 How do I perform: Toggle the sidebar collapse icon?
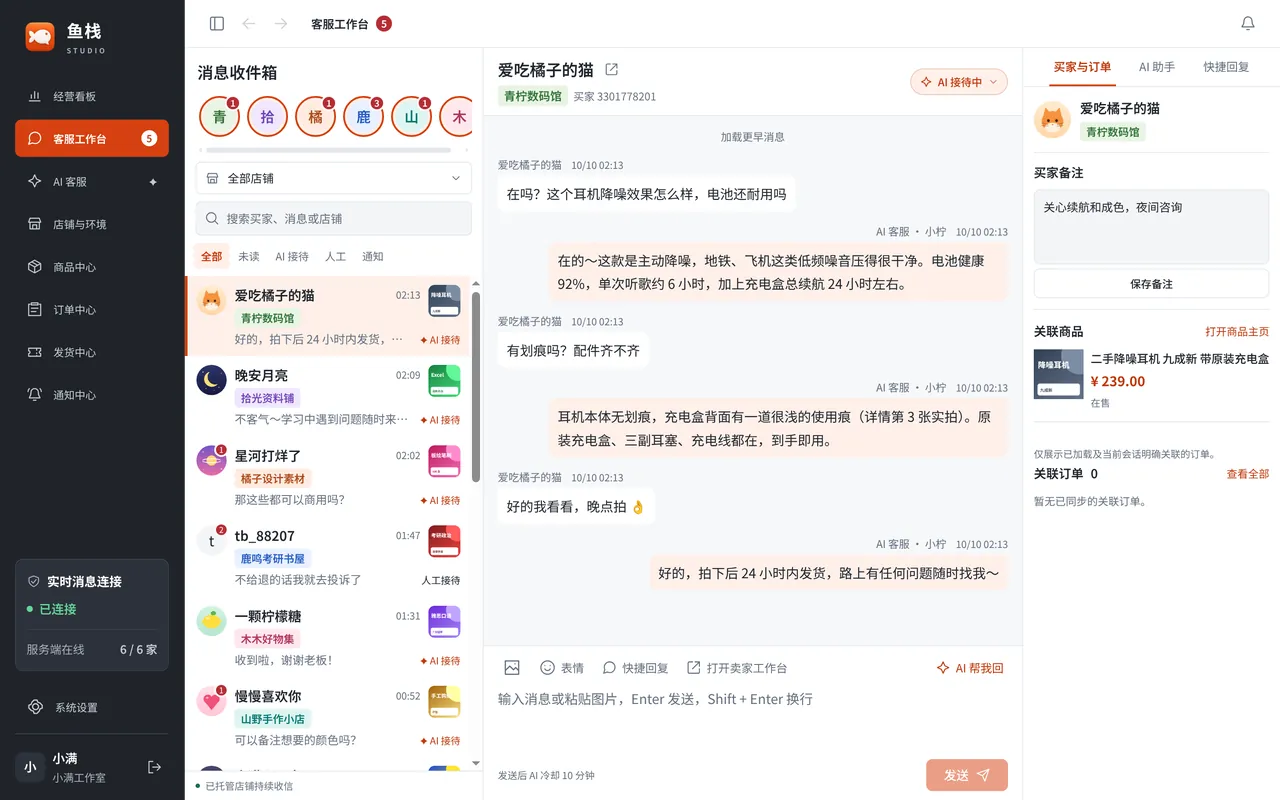217,23
